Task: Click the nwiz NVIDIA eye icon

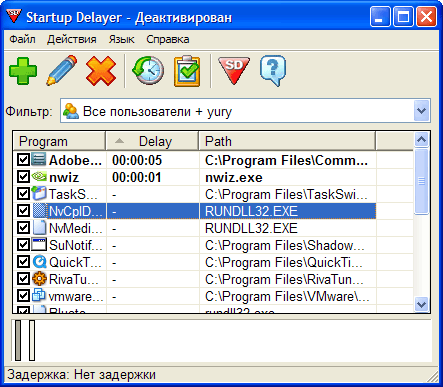Action: pos(39,176)
